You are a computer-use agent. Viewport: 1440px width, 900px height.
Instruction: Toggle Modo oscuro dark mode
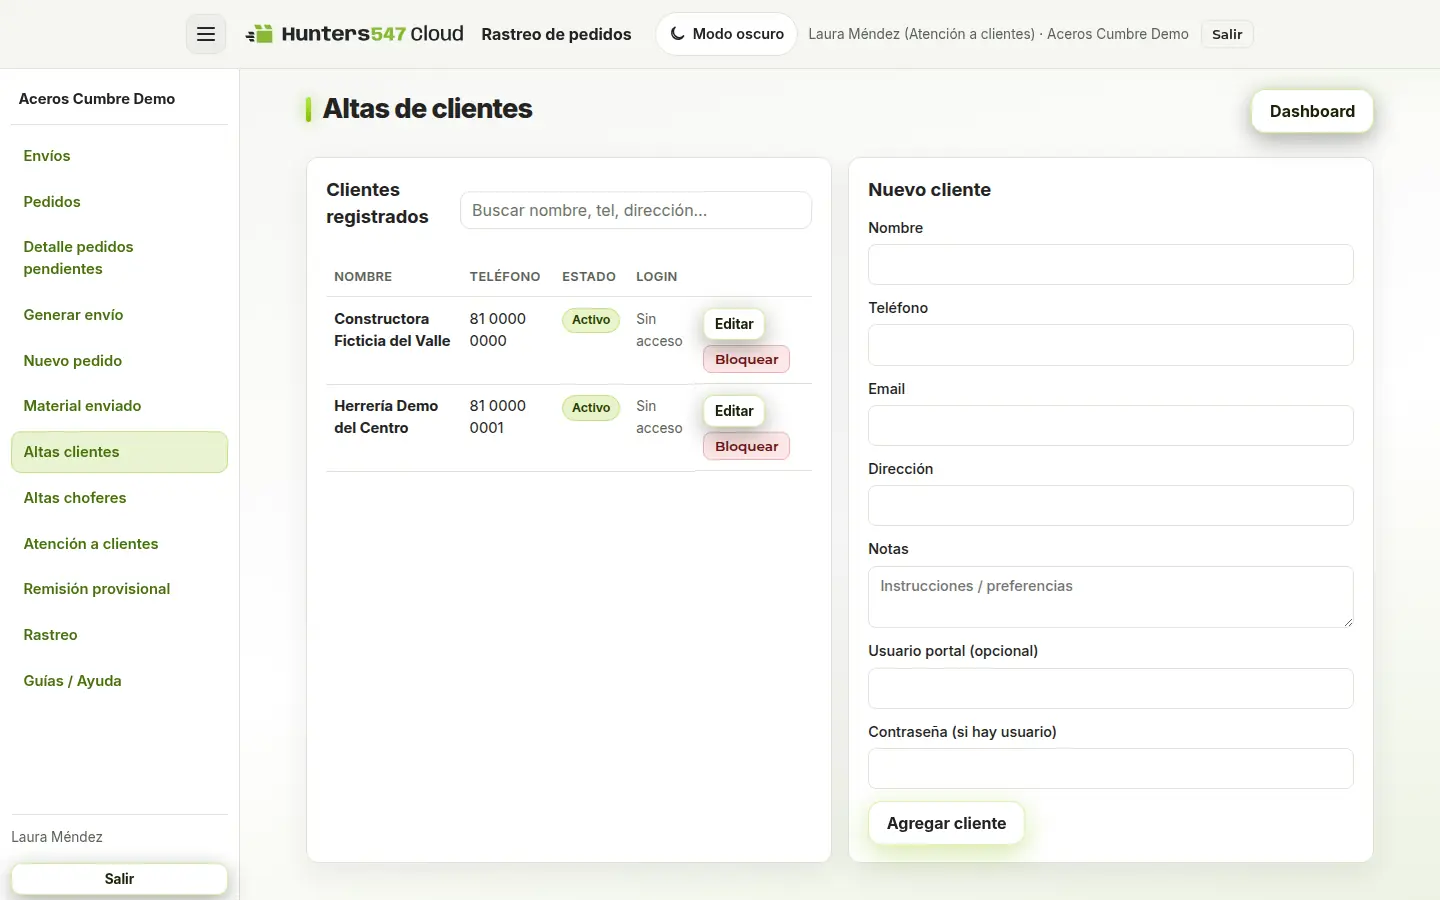pyautogui.click(x=727, y=34)
